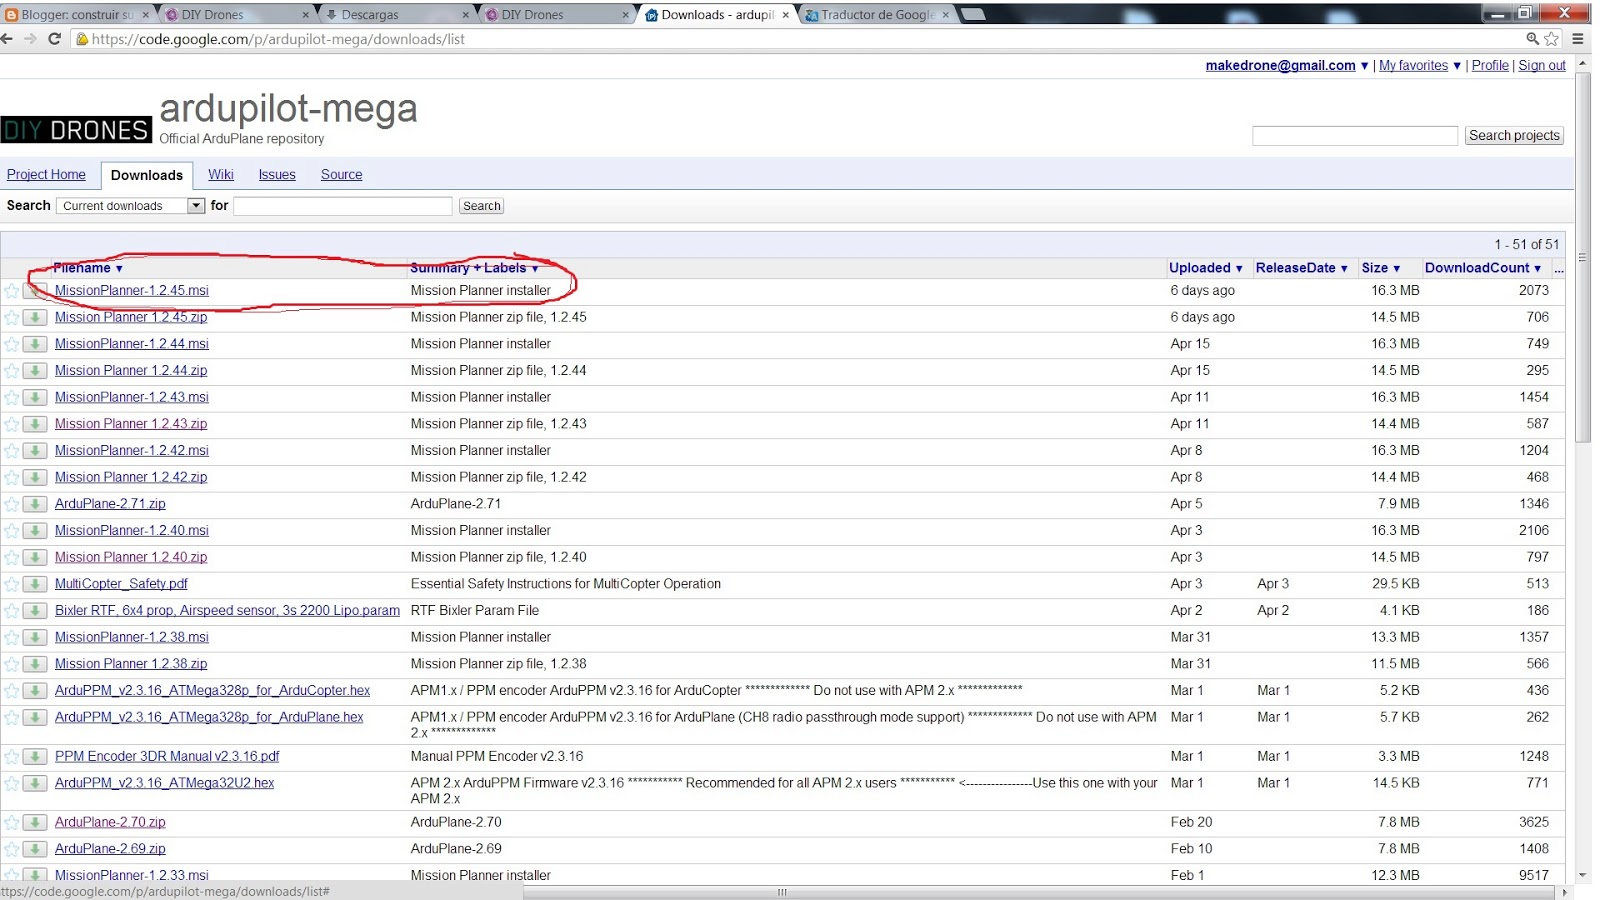Click the Search projects button
The width and height of the screenshot is (1600, 900).
[x=1514, y=136]
